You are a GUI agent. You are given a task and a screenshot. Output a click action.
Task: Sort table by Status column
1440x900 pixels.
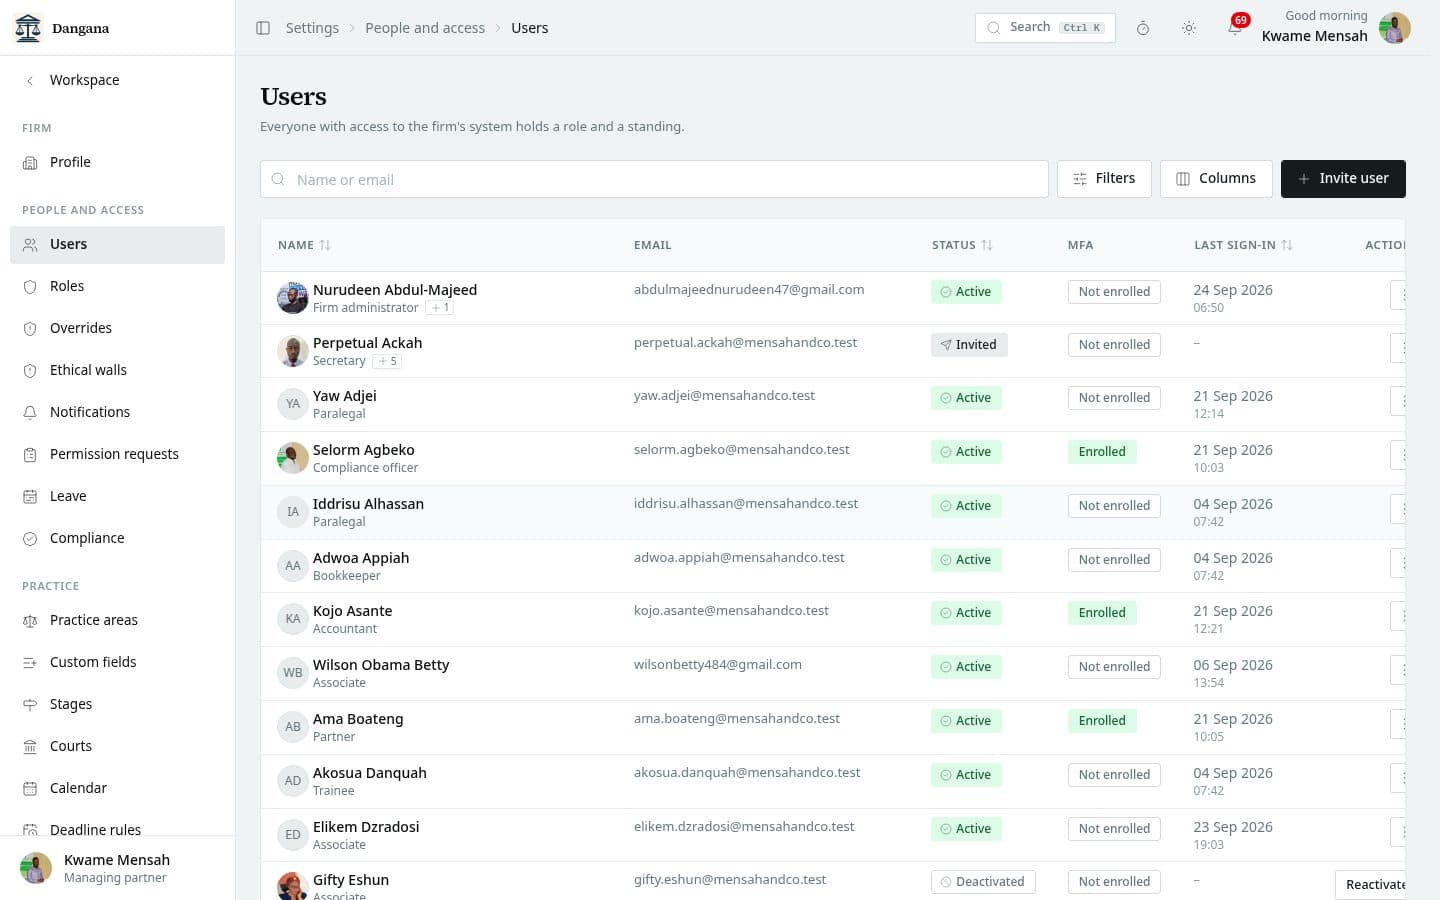962,245
